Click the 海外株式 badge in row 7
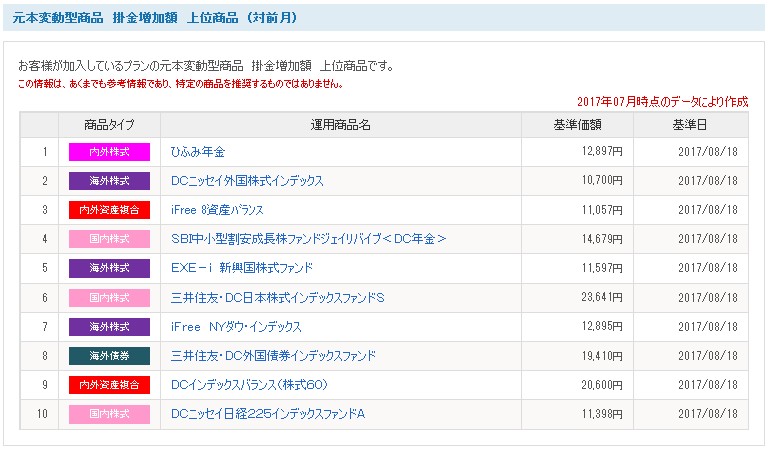This screenshot has width=770, height=449. 109,327
